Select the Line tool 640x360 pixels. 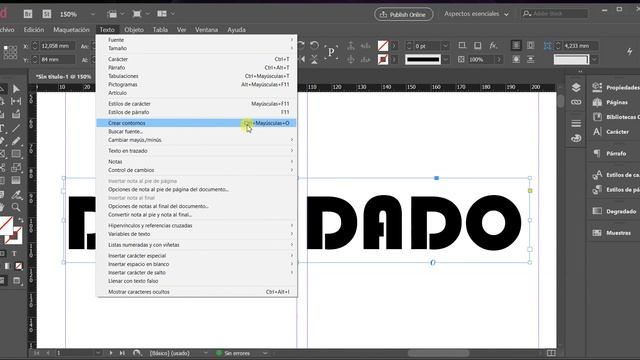click(x=16, y=128)
